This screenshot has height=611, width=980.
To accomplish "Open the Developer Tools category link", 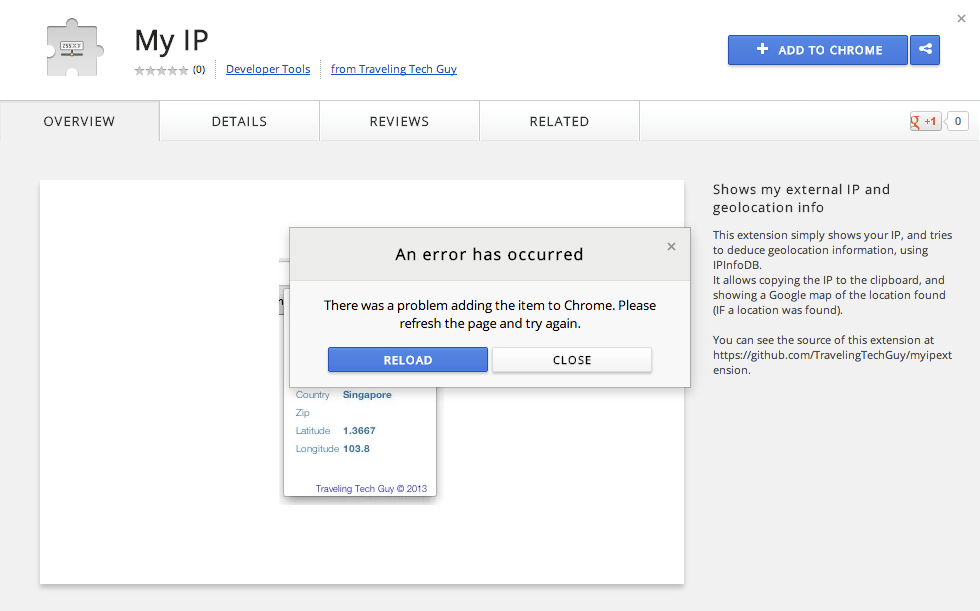I will click(x=268, y=69).
